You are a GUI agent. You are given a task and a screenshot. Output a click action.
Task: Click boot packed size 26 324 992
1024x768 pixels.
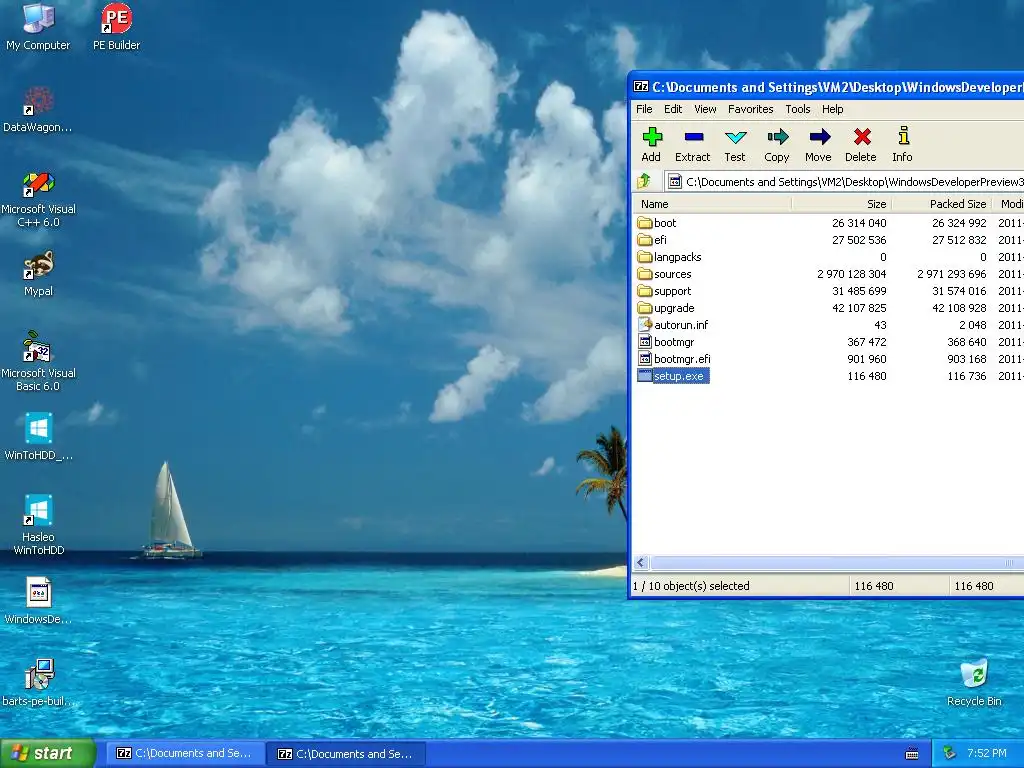point(959,223)
